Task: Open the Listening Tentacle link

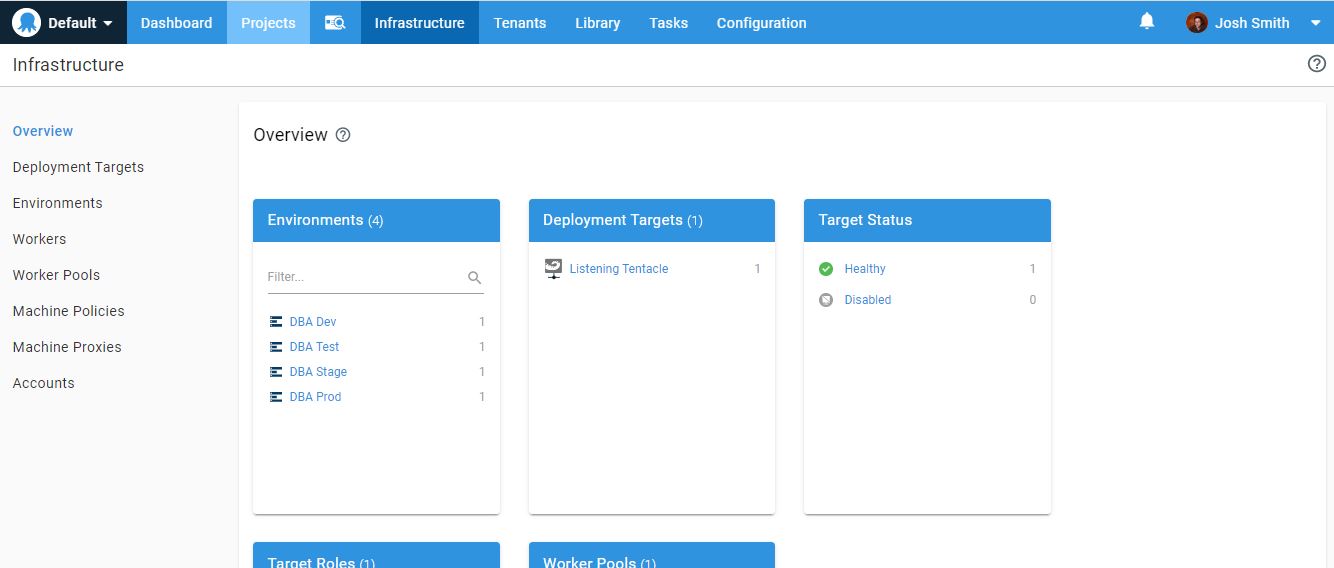Action: click(619, 269)
